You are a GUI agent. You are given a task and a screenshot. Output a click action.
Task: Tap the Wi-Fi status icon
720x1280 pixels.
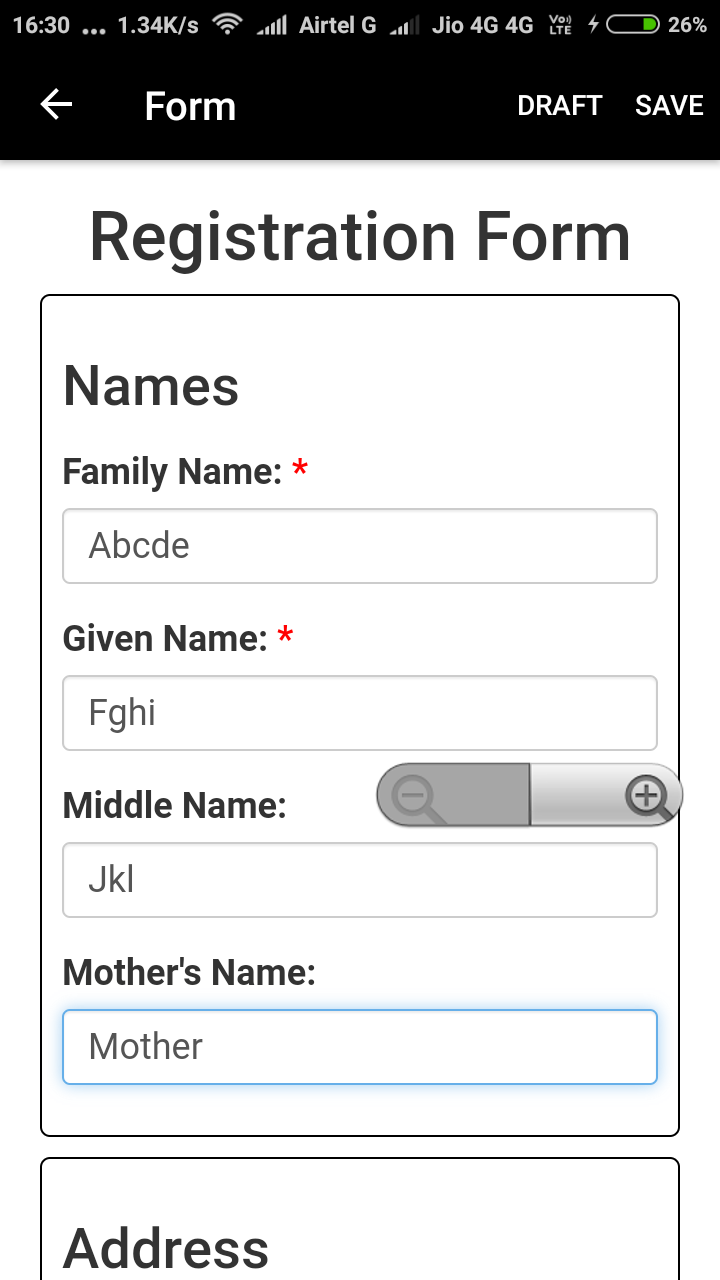pos(229,25)
